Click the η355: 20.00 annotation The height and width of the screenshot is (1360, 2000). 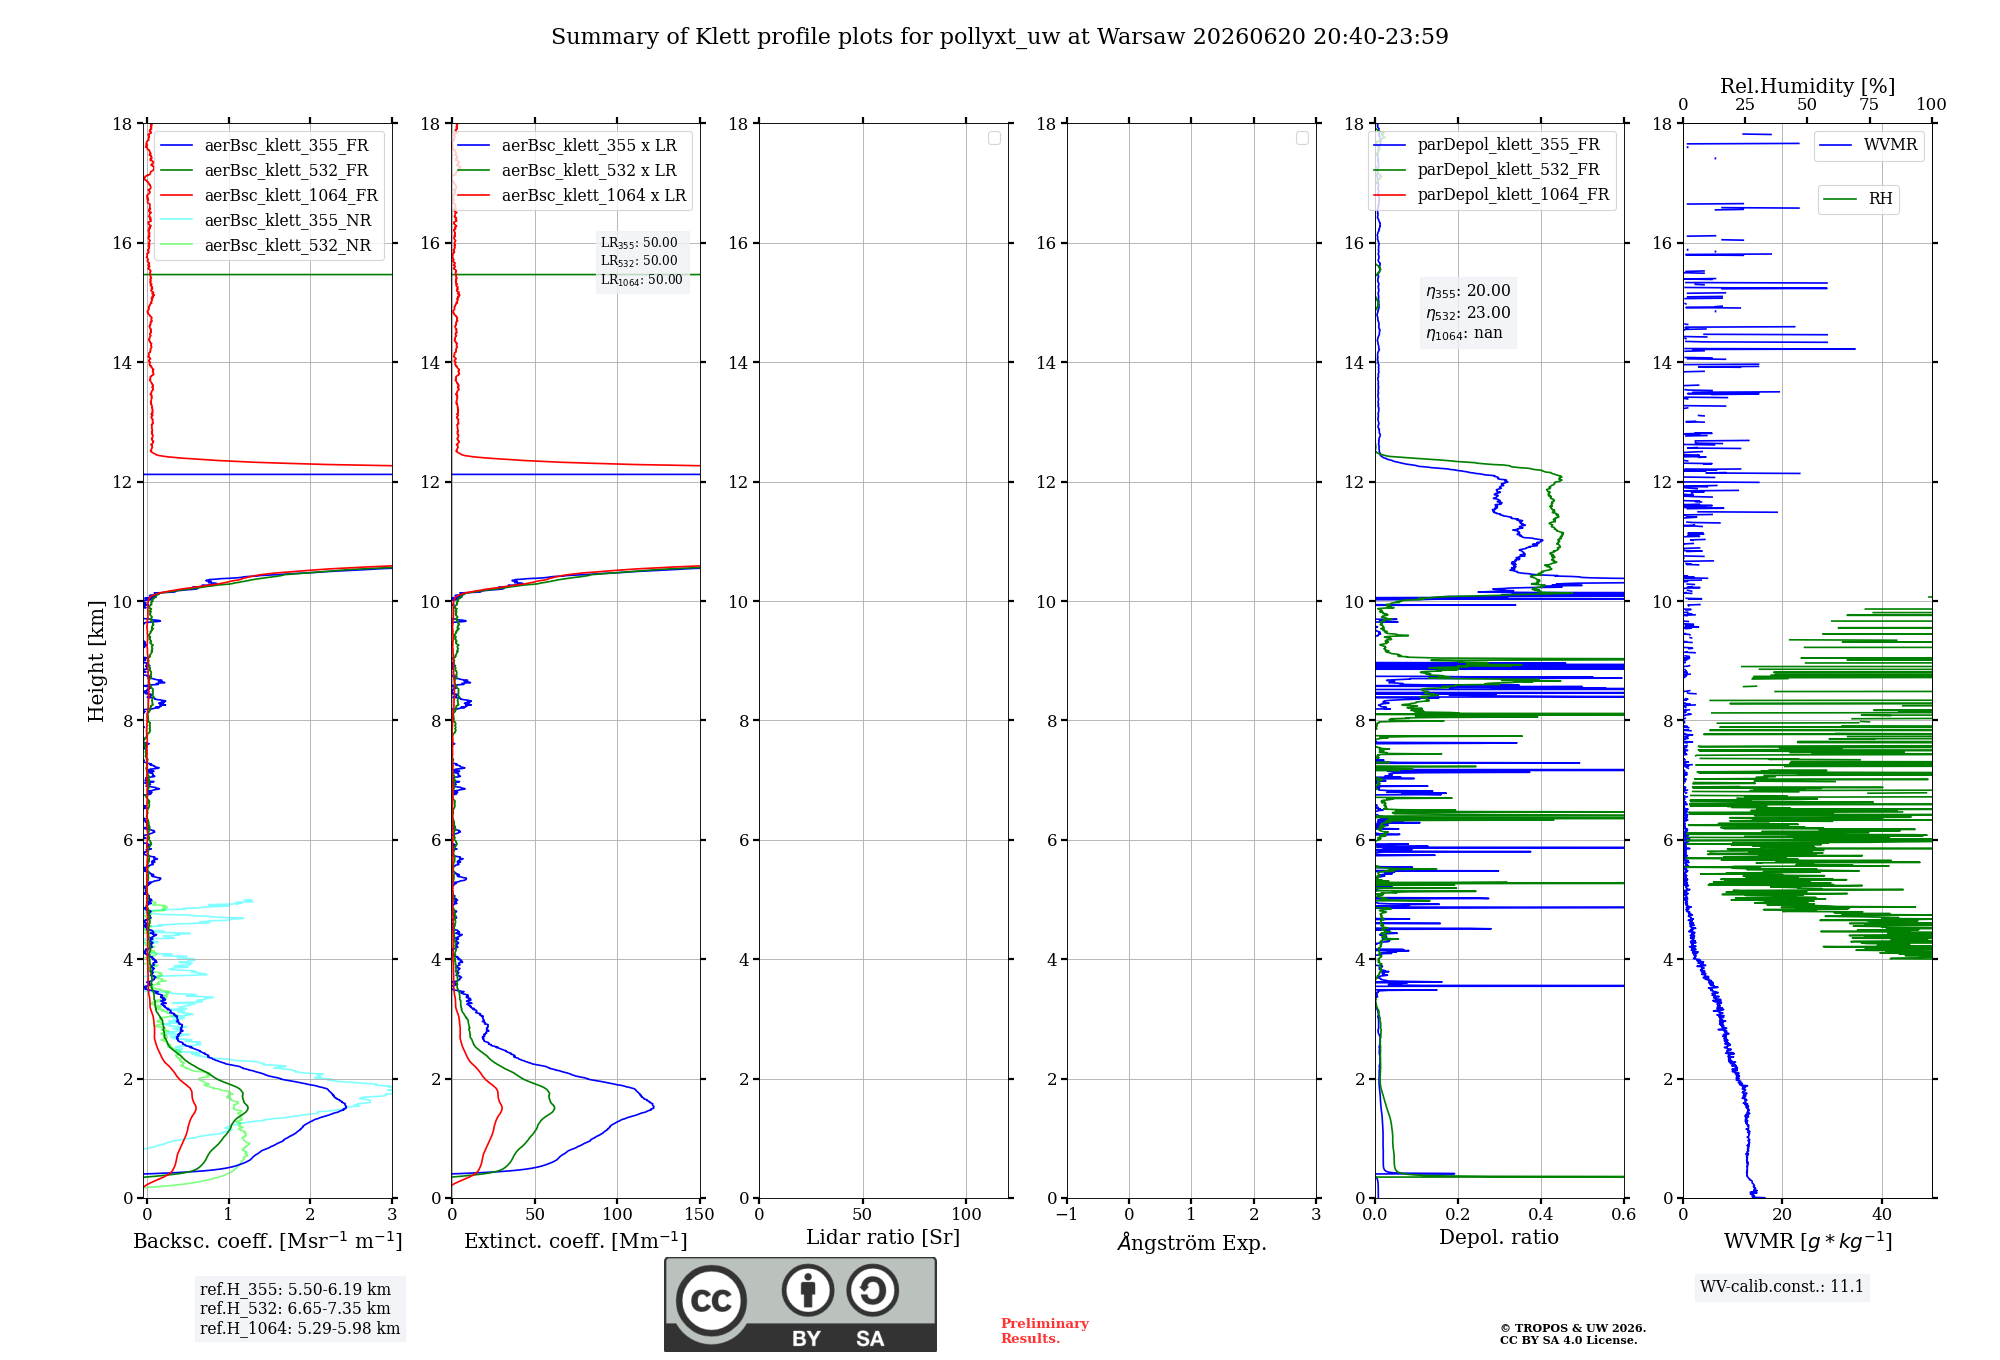pos(1468,291)
